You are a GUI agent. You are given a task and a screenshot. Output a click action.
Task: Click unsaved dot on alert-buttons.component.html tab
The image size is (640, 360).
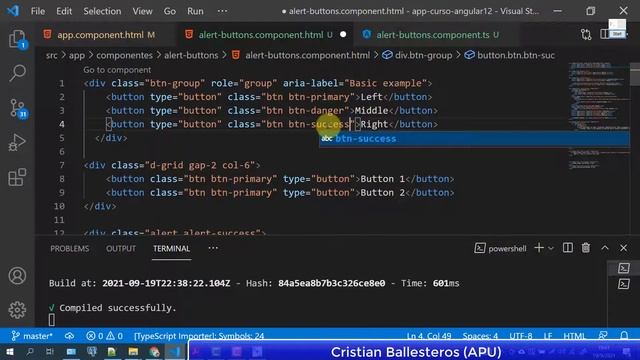coord(343,35)
